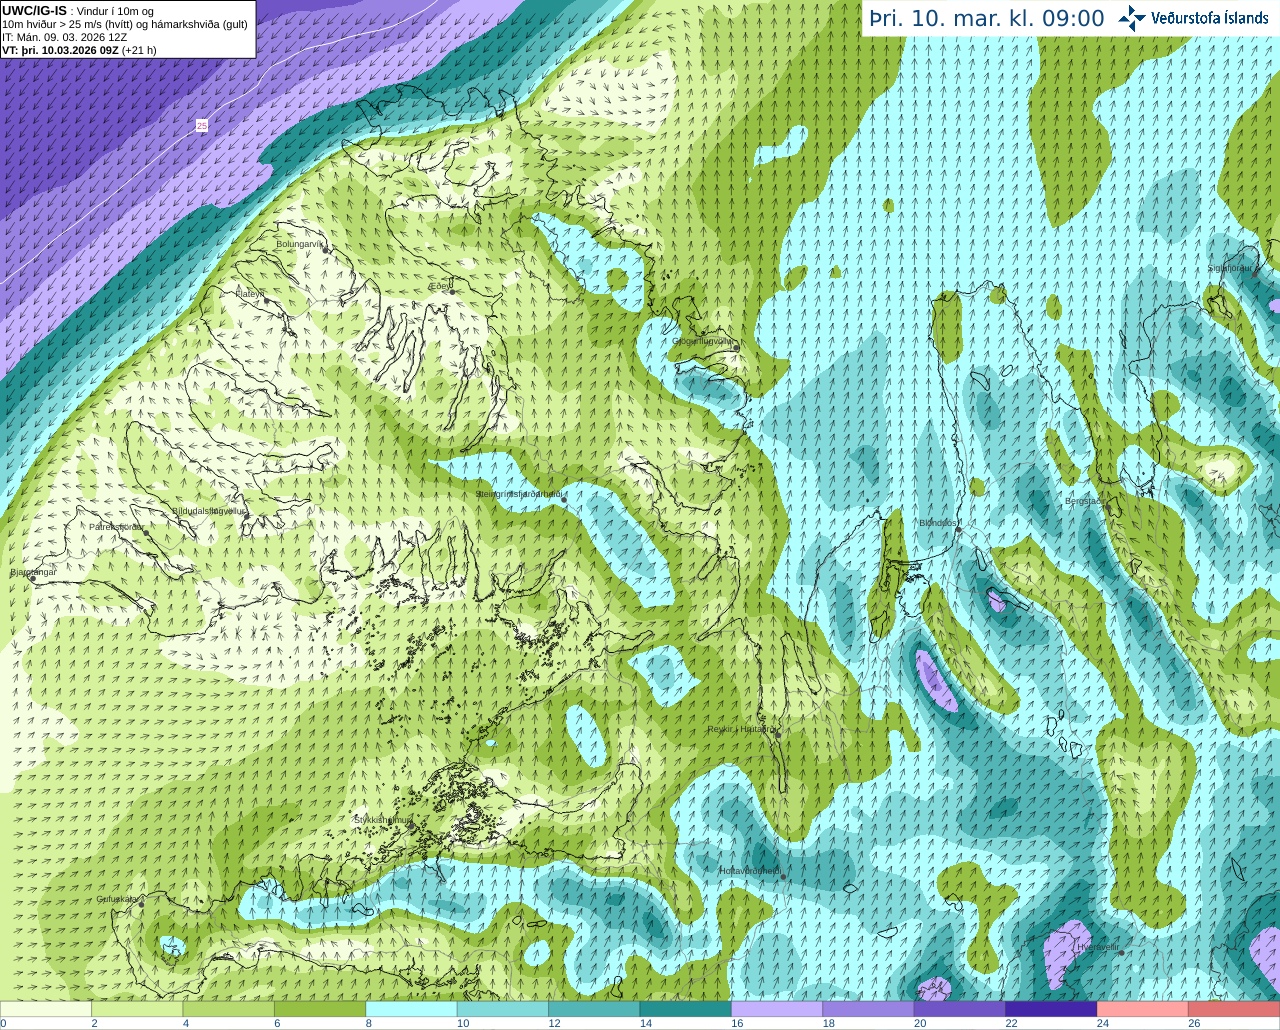Click the Bergstaðir station label
The width and height of the screenshot is (1280, 1030).
[1084, 501]
